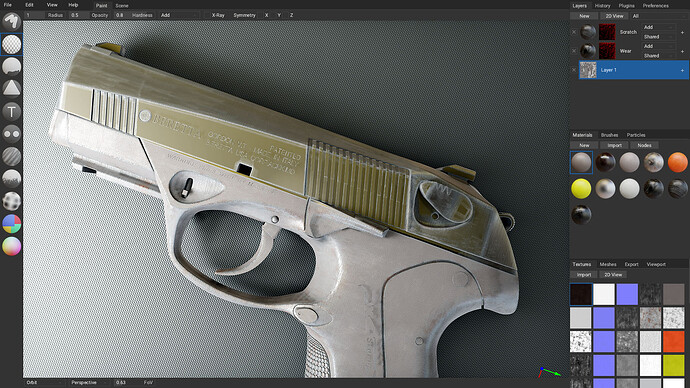Open the Perspective camera type dropdown
Image resolution: width=690 pixels, height=388 pixels.
(x=89, y=382)
